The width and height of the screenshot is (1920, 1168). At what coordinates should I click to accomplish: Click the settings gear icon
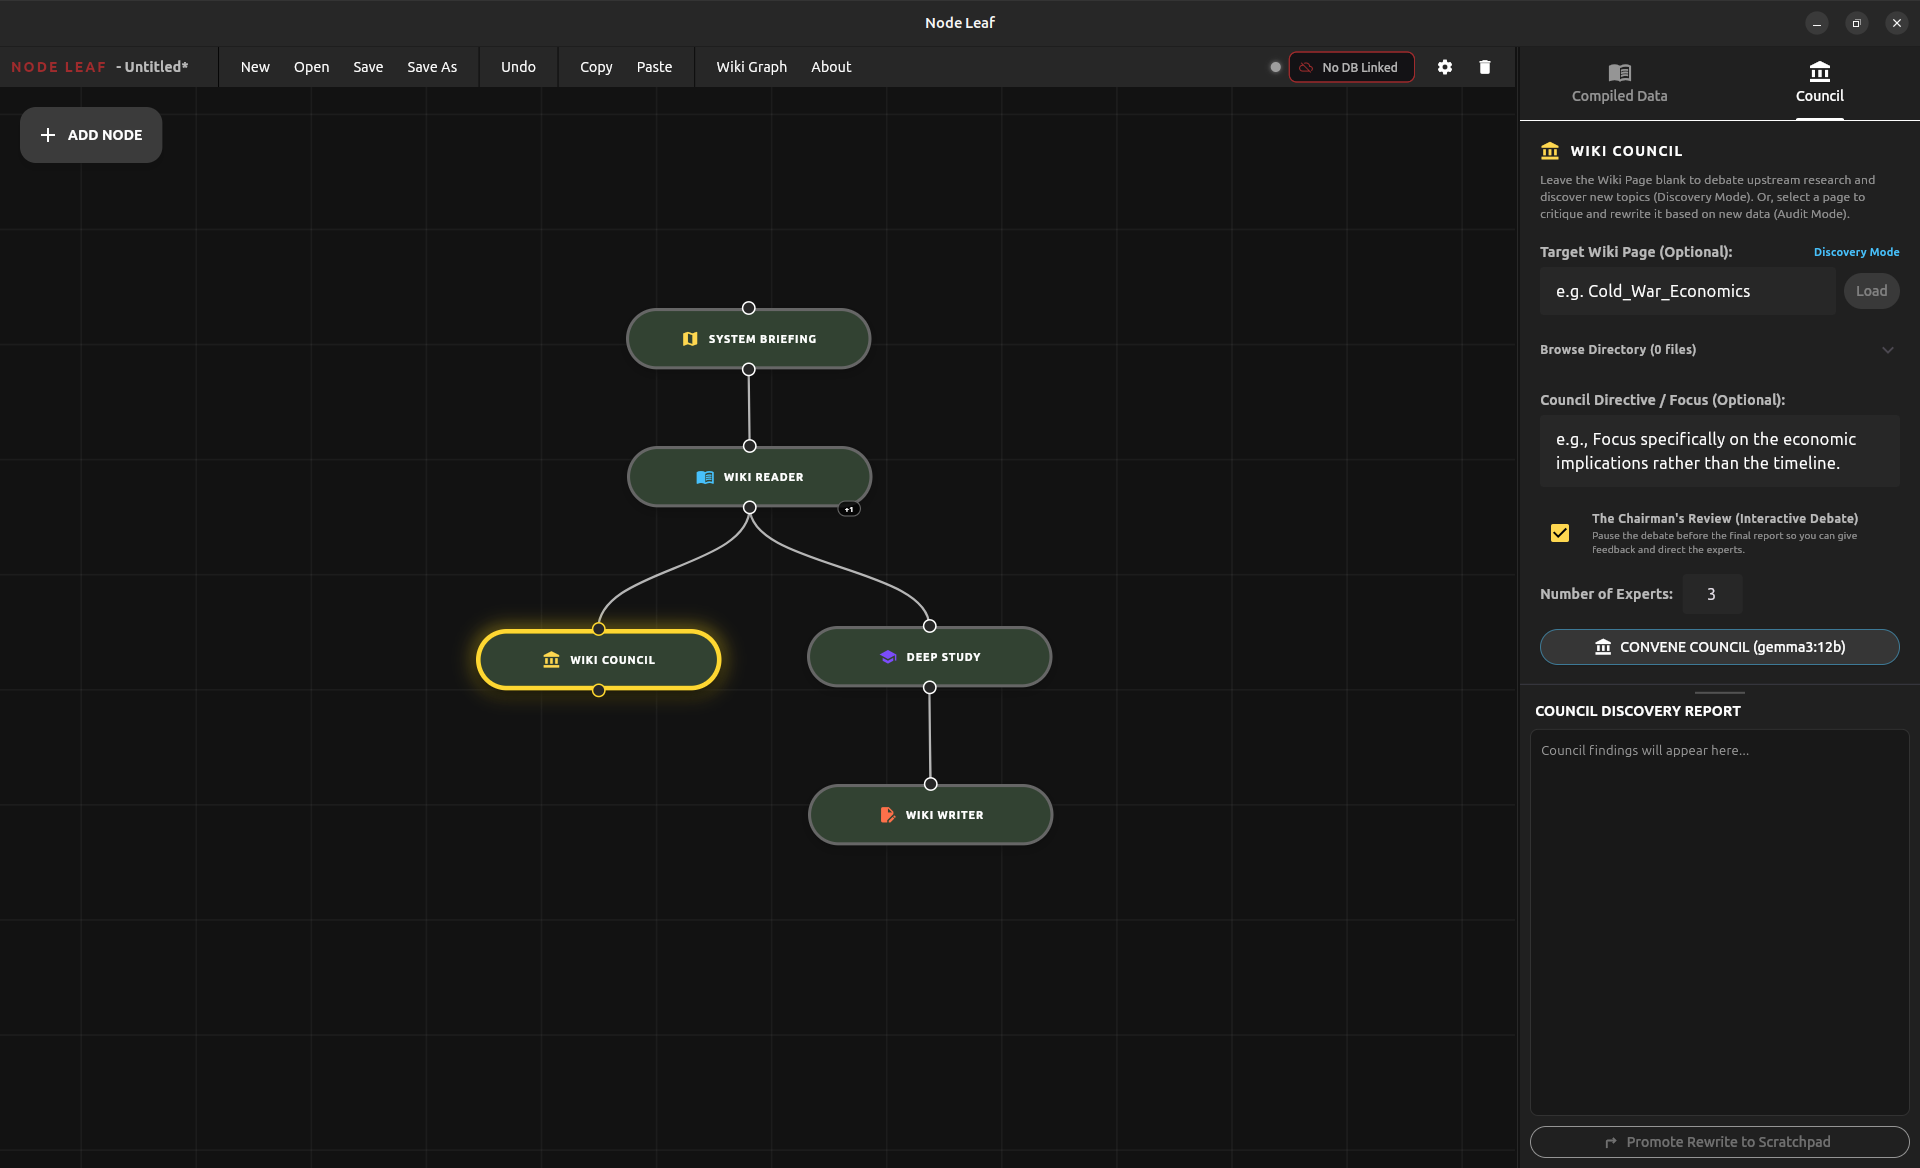point(1444,67)
